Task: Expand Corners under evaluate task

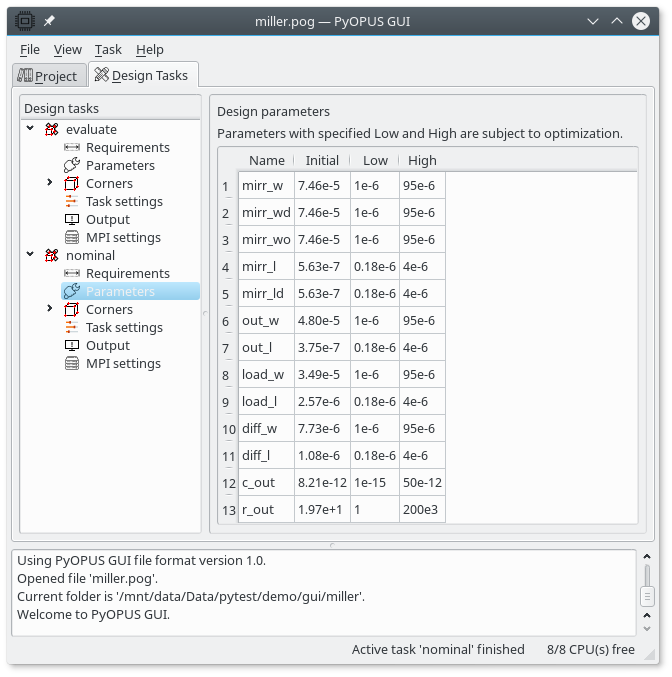Action: click(50, 183)
